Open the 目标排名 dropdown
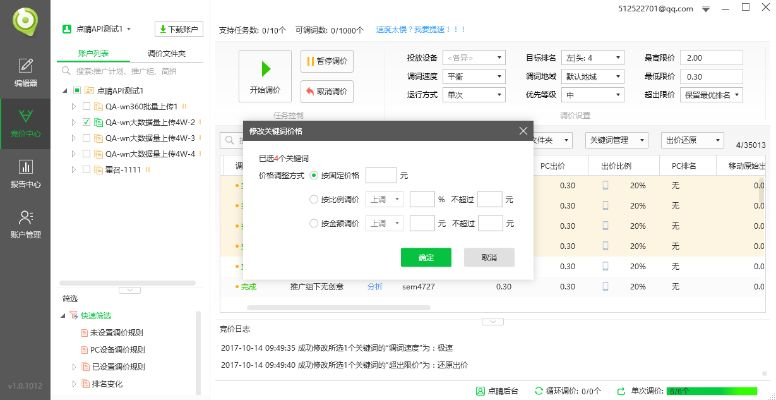 click(x=593, y=58)
